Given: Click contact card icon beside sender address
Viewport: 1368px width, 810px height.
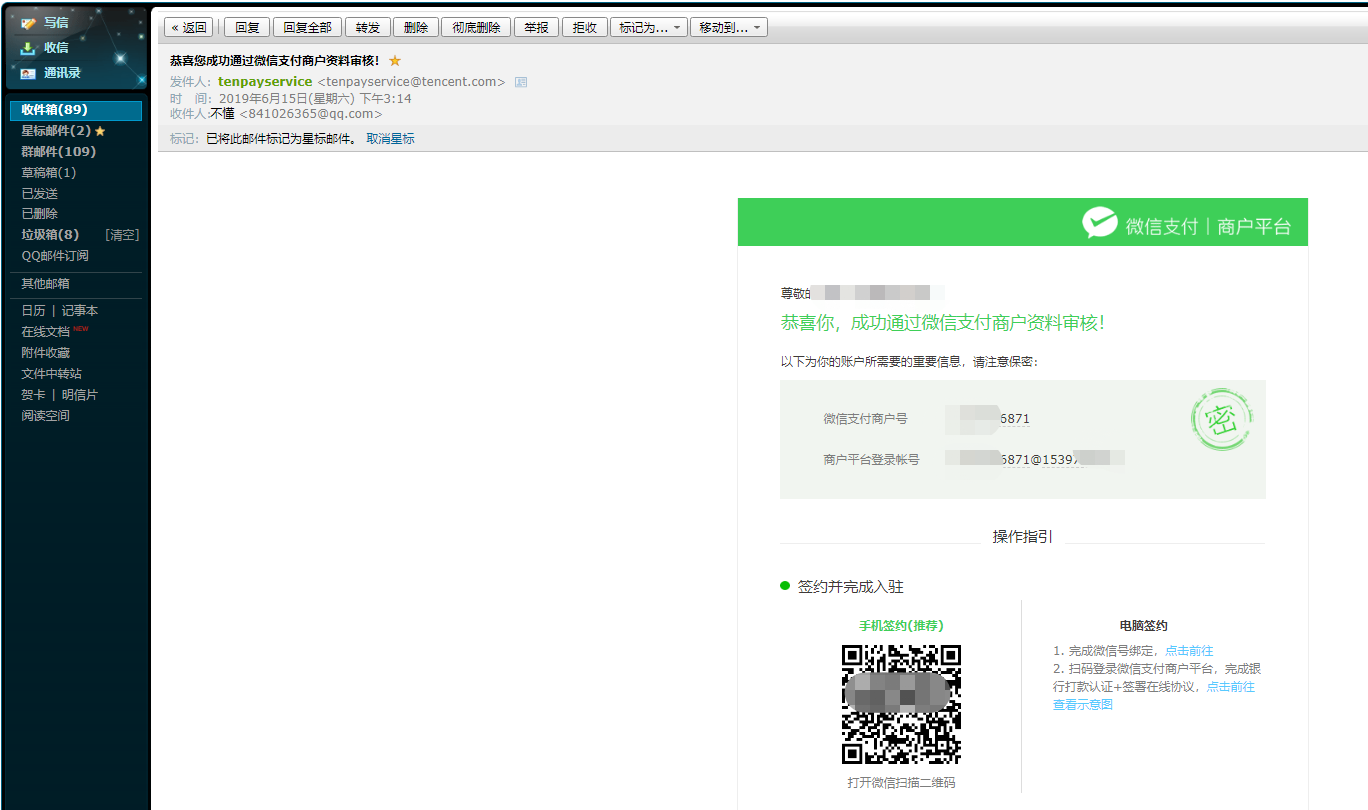Looking at the screenshot, I should point(521,82).
